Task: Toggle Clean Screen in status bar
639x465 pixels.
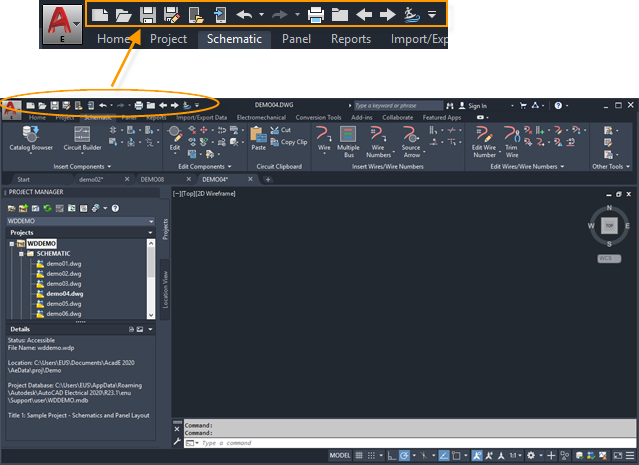Action: click(618, 455)
